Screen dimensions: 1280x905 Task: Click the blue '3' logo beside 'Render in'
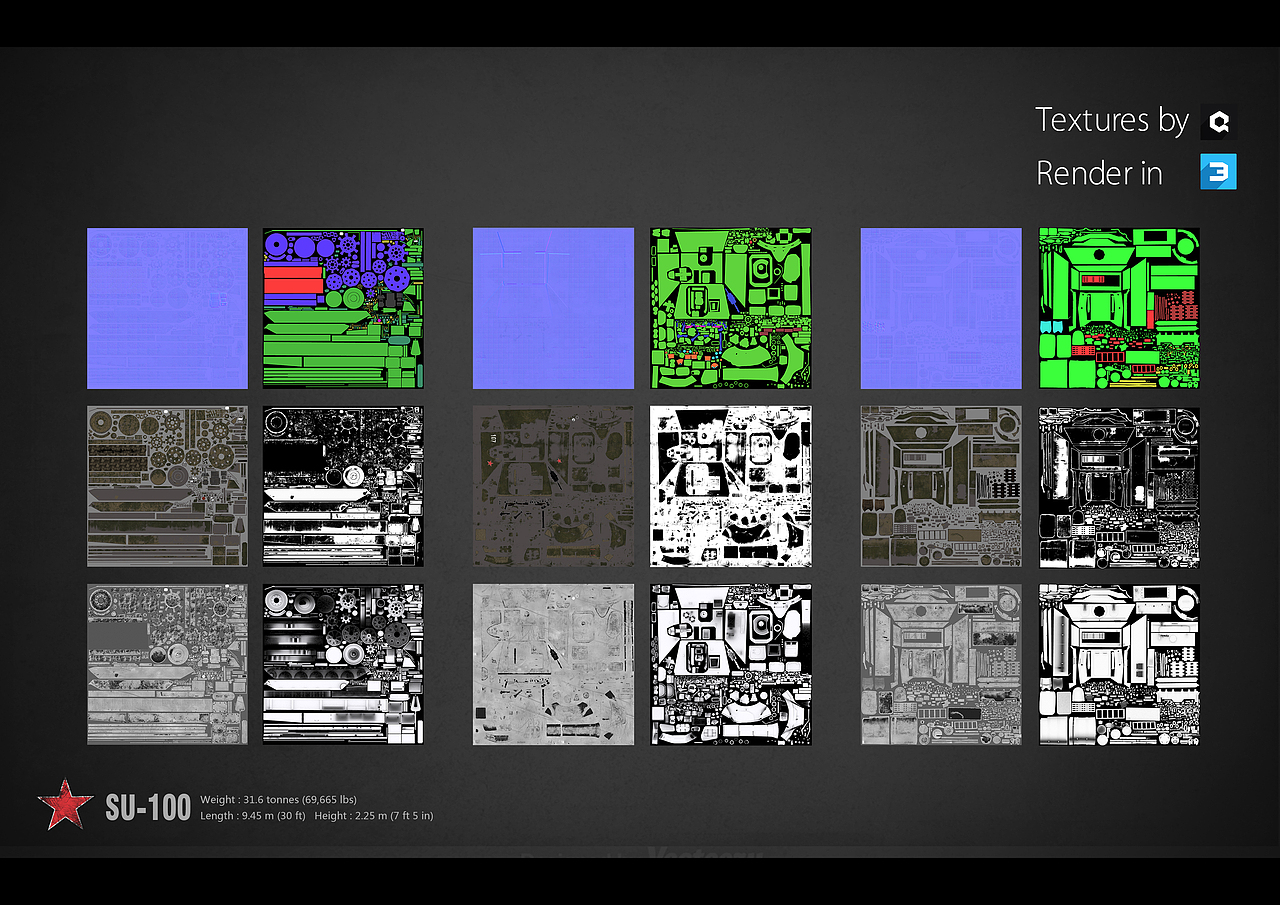1218,172
